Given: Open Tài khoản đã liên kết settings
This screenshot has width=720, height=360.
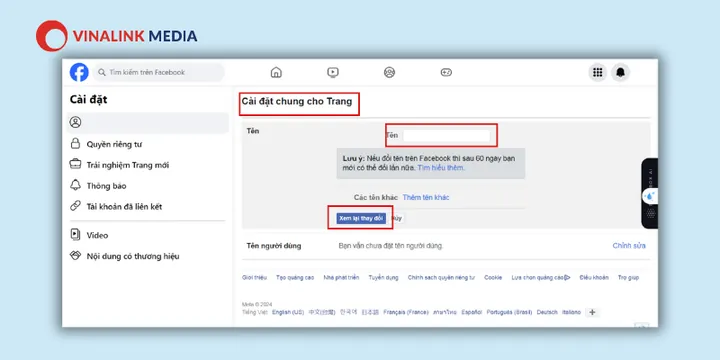Looking at the screenshot, I should 124,207.
